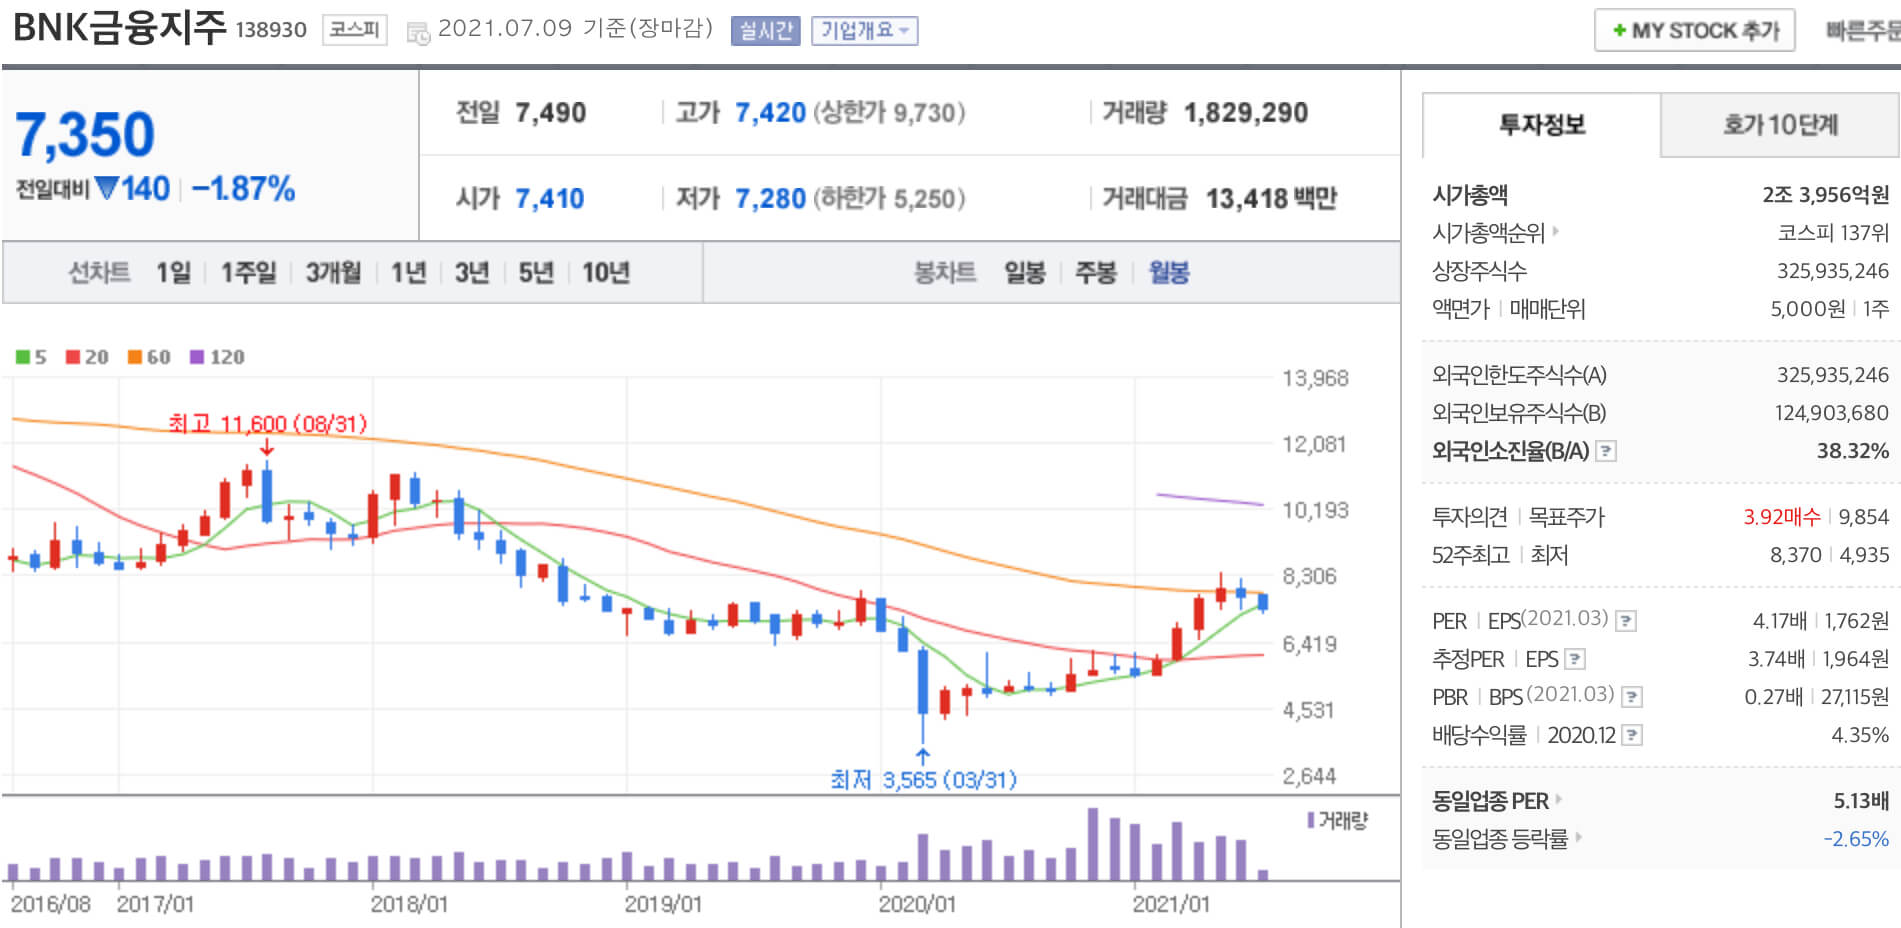Click the -2.65% sector change value
This screenshot has width=1901, height=928.
point(1856,838)
